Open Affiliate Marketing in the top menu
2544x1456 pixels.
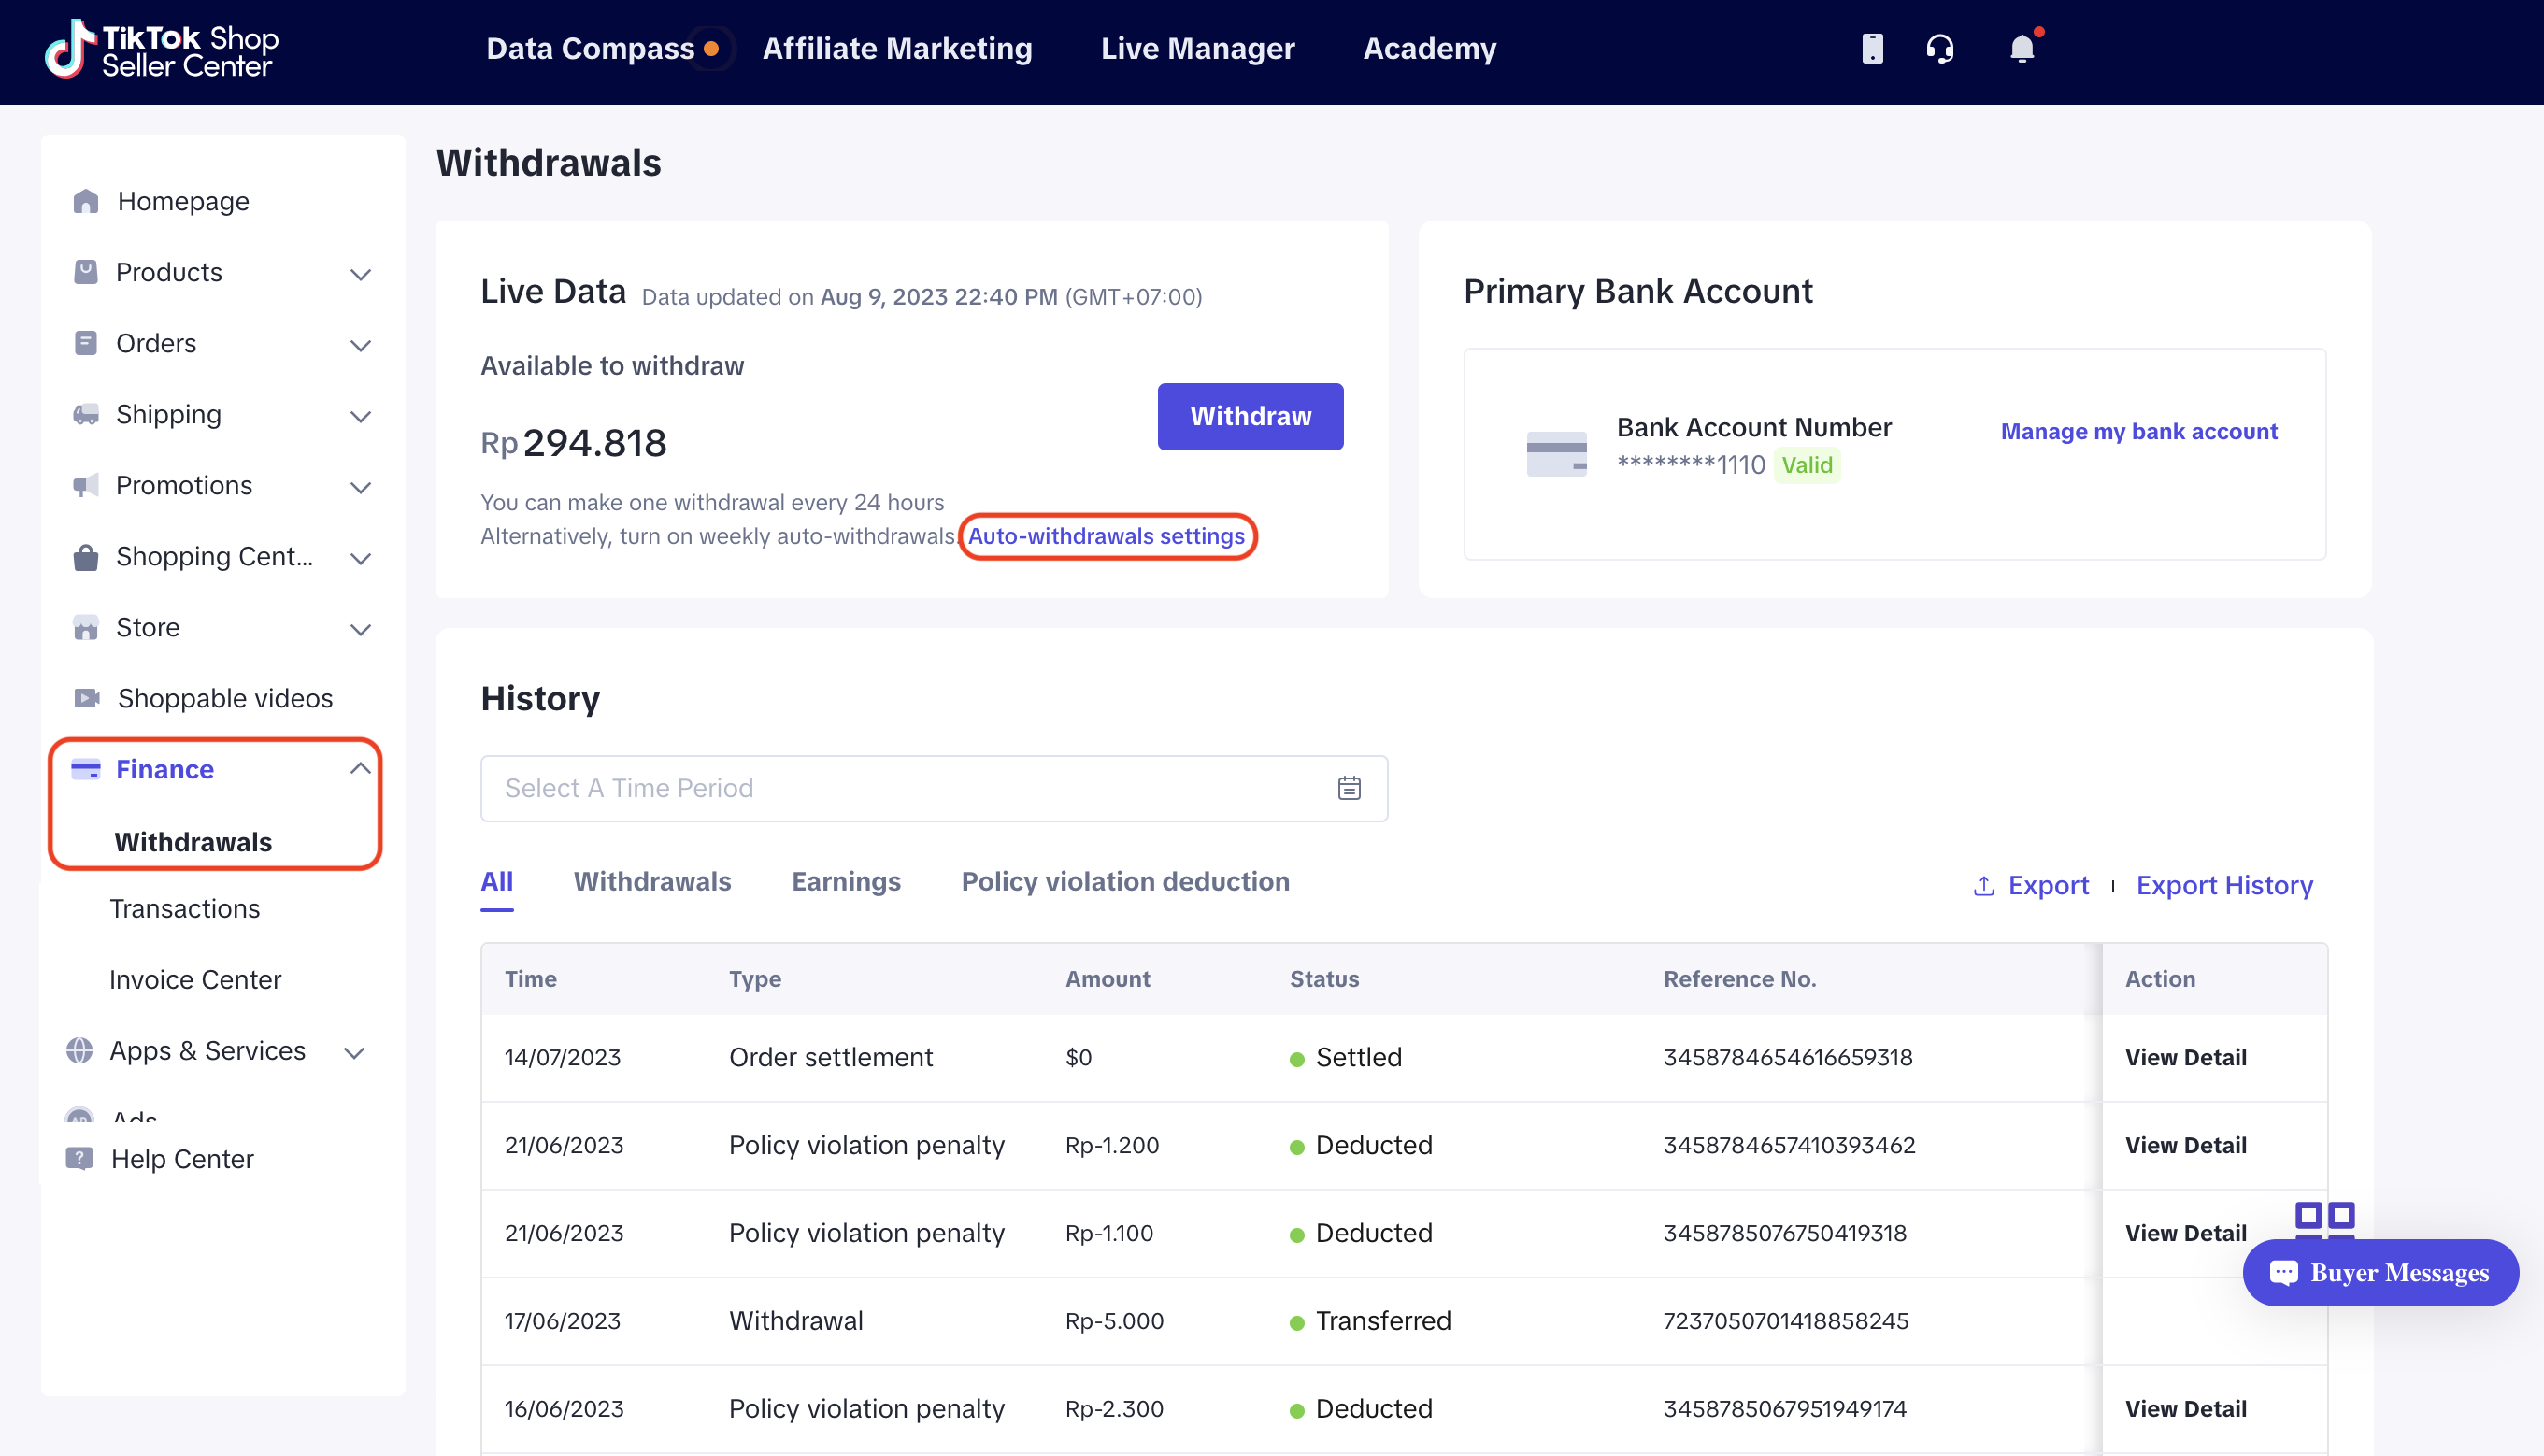[897, 48]
